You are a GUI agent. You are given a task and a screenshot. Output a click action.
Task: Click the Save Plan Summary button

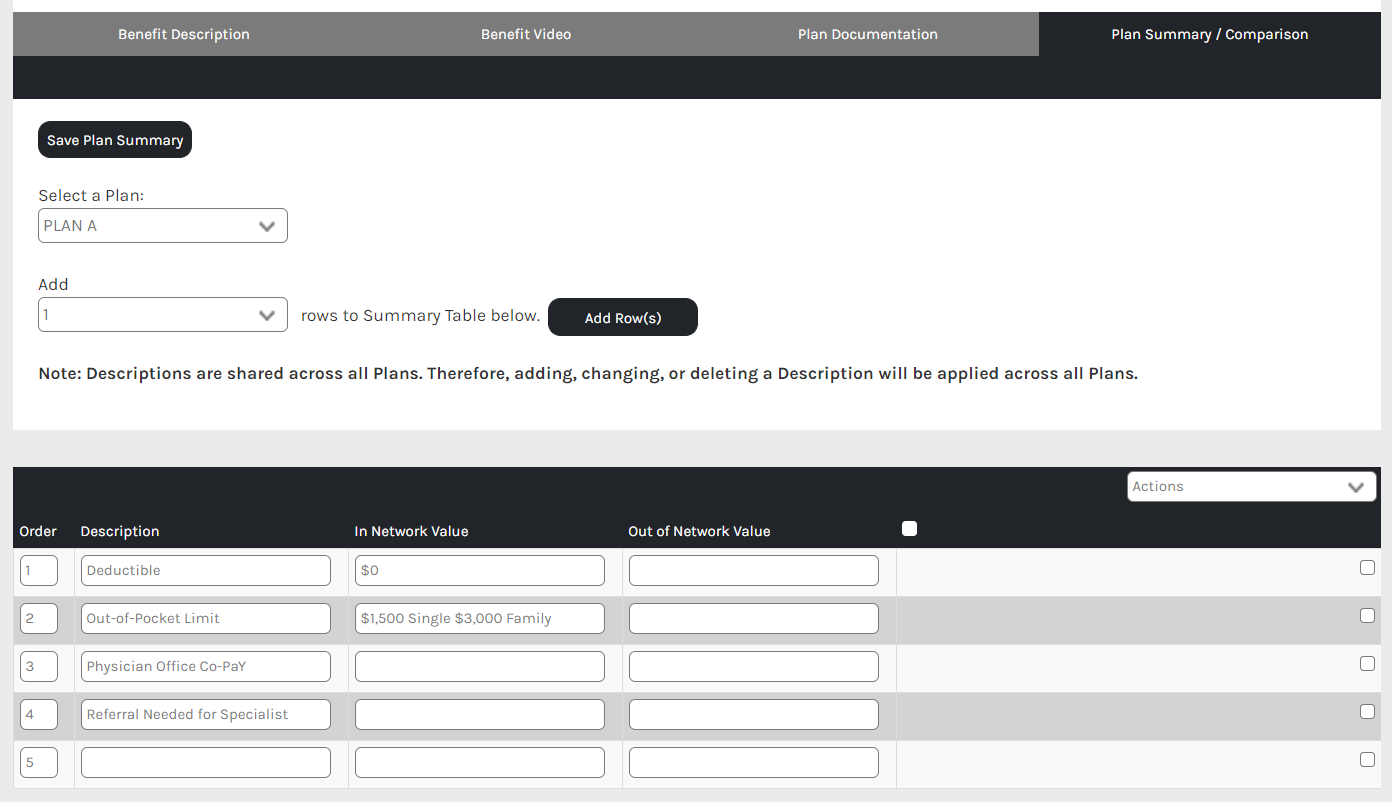(115, 140)
